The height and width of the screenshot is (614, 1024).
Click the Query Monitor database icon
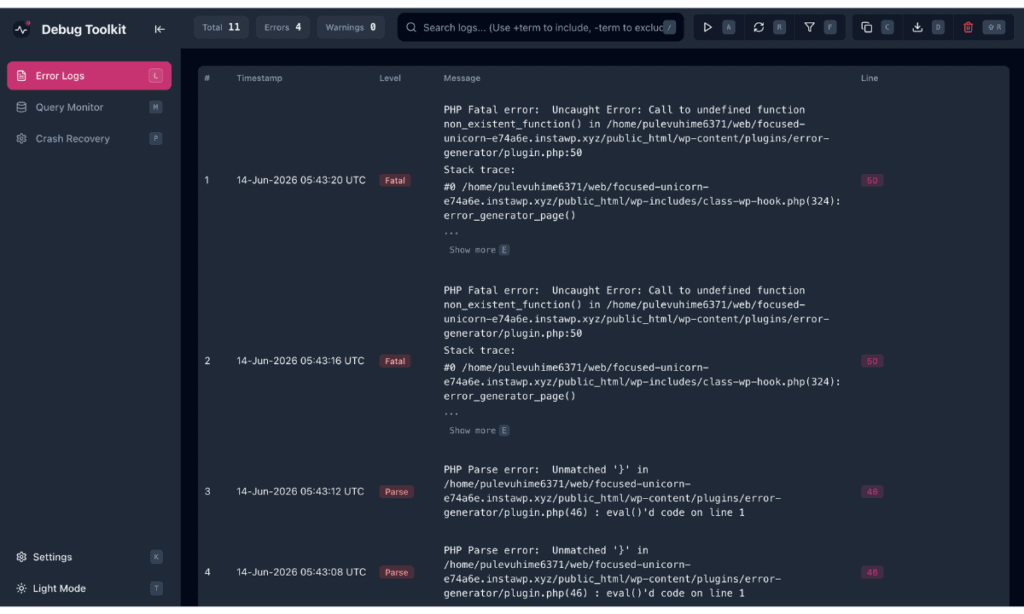coord(22,107)
